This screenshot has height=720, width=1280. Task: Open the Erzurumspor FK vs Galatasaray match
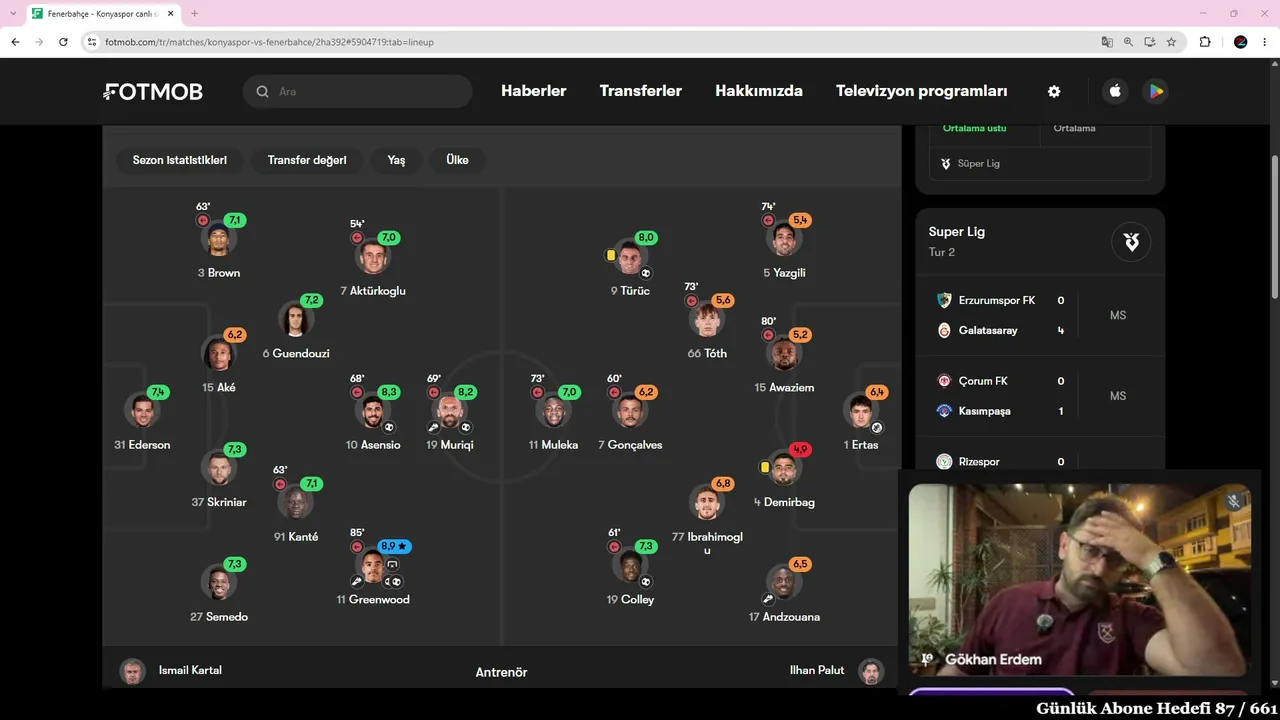coord(1040,315)
